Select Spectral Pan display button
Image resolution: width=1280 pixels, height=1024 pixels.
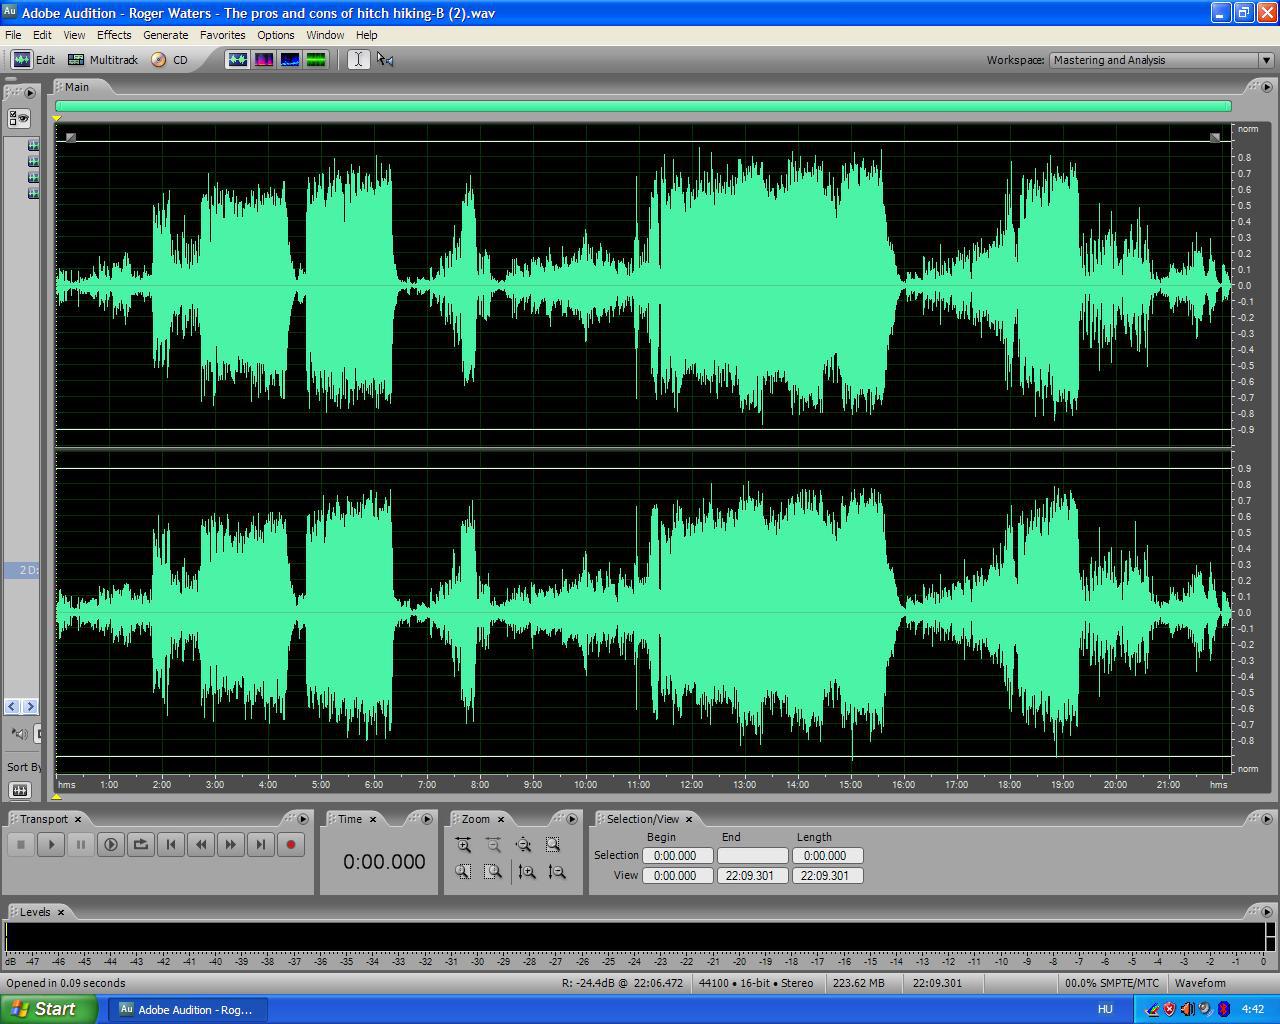290,60
